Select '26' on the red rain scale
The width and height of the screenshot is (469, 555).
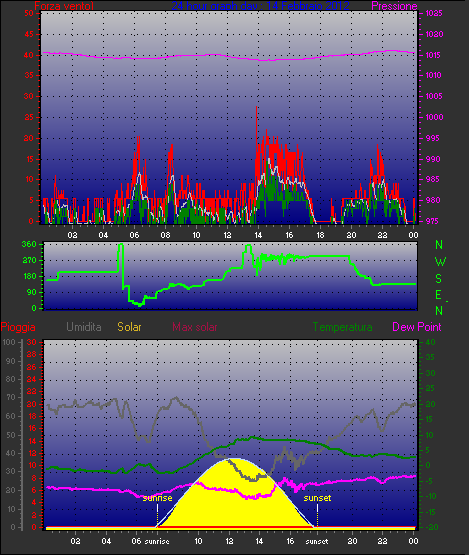pos(32,367)
